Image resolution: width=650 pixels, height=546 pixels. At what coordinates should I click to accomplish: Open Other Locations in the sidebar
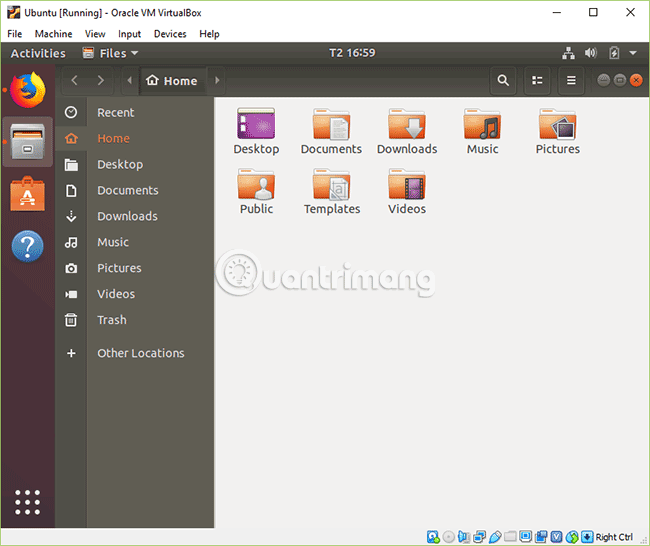click(135, 353)
